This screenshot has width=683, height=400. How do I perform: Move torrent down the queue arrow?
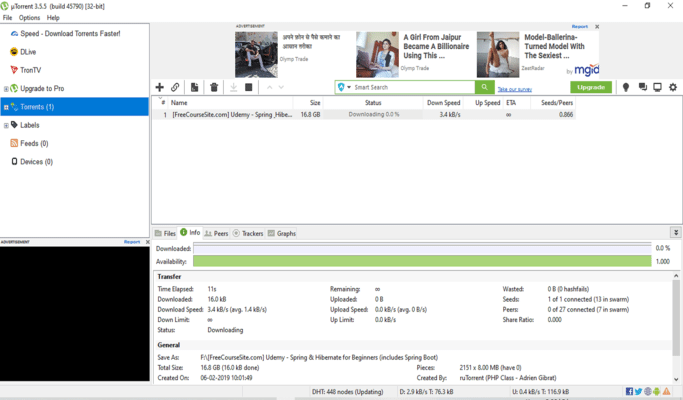point(281,87)
